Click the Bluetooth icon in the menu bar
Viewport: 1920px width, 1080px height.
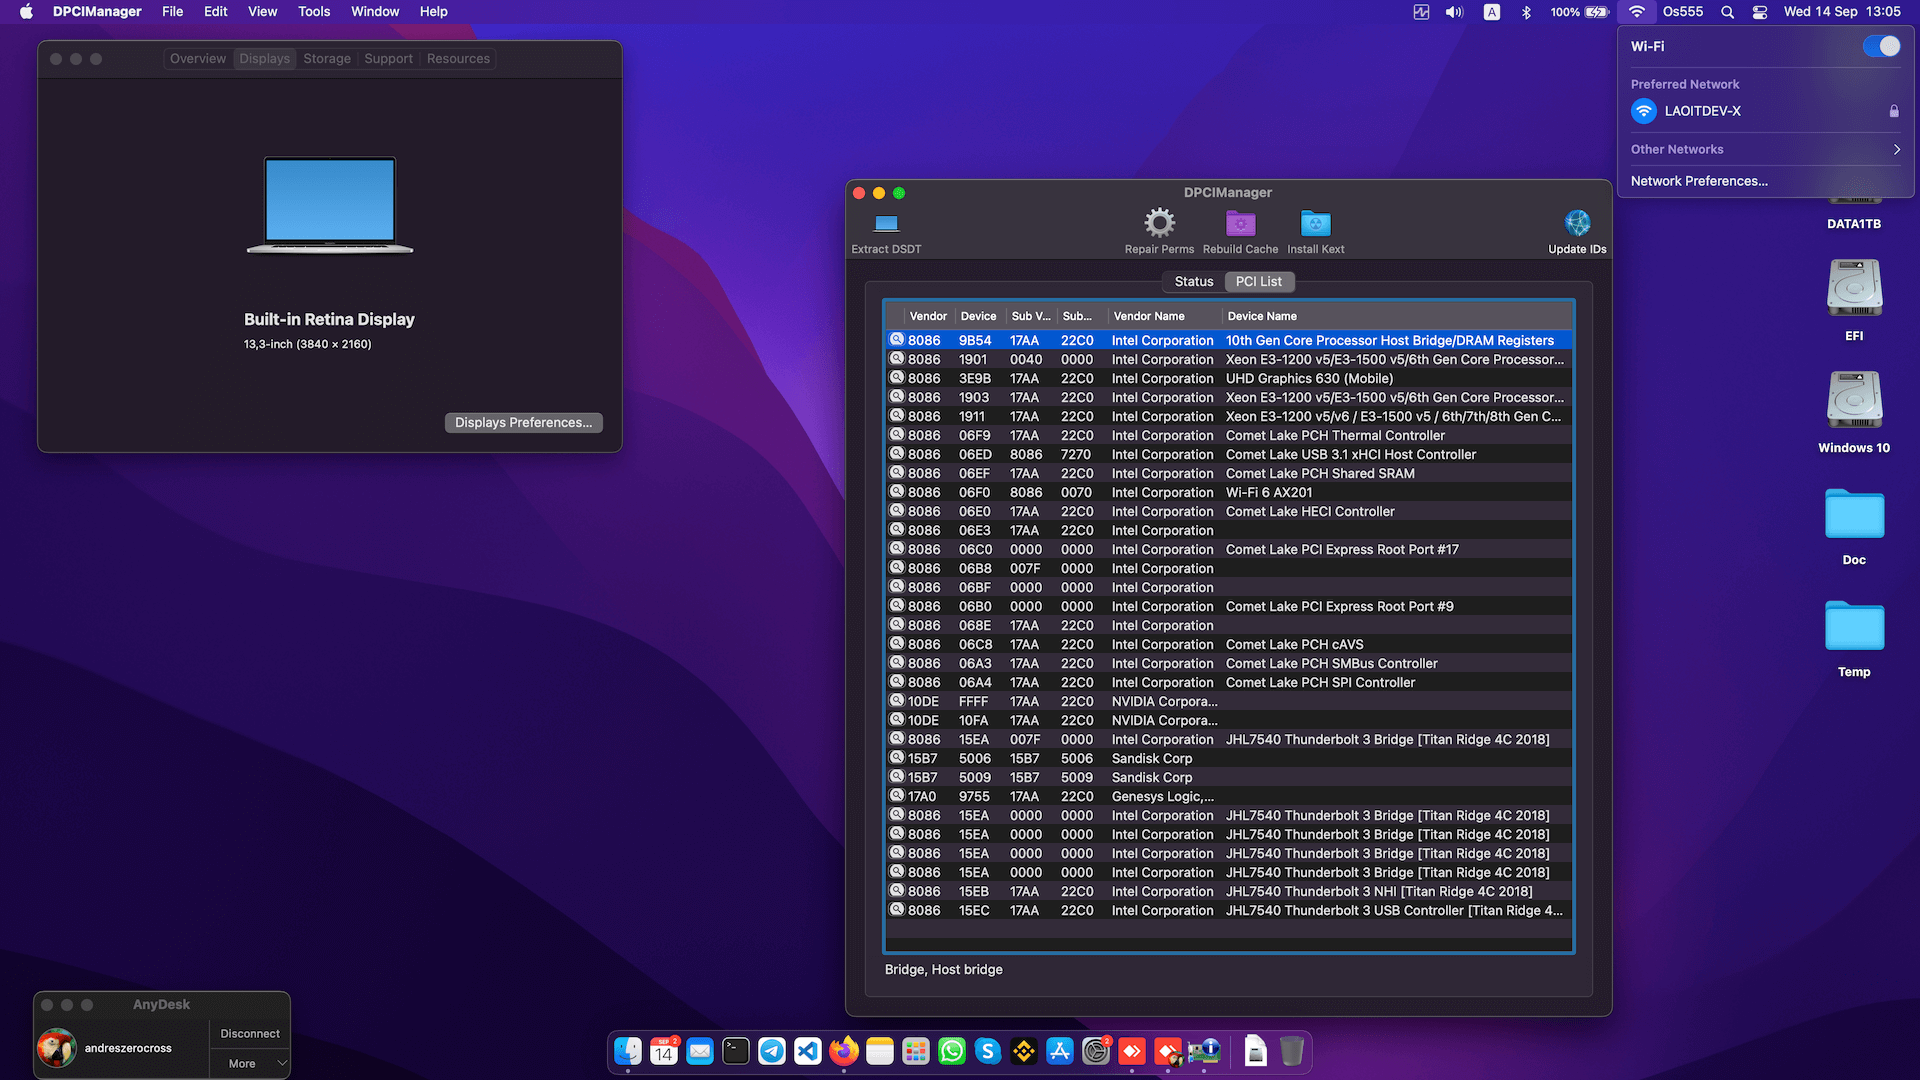[x=1526, y=12]
